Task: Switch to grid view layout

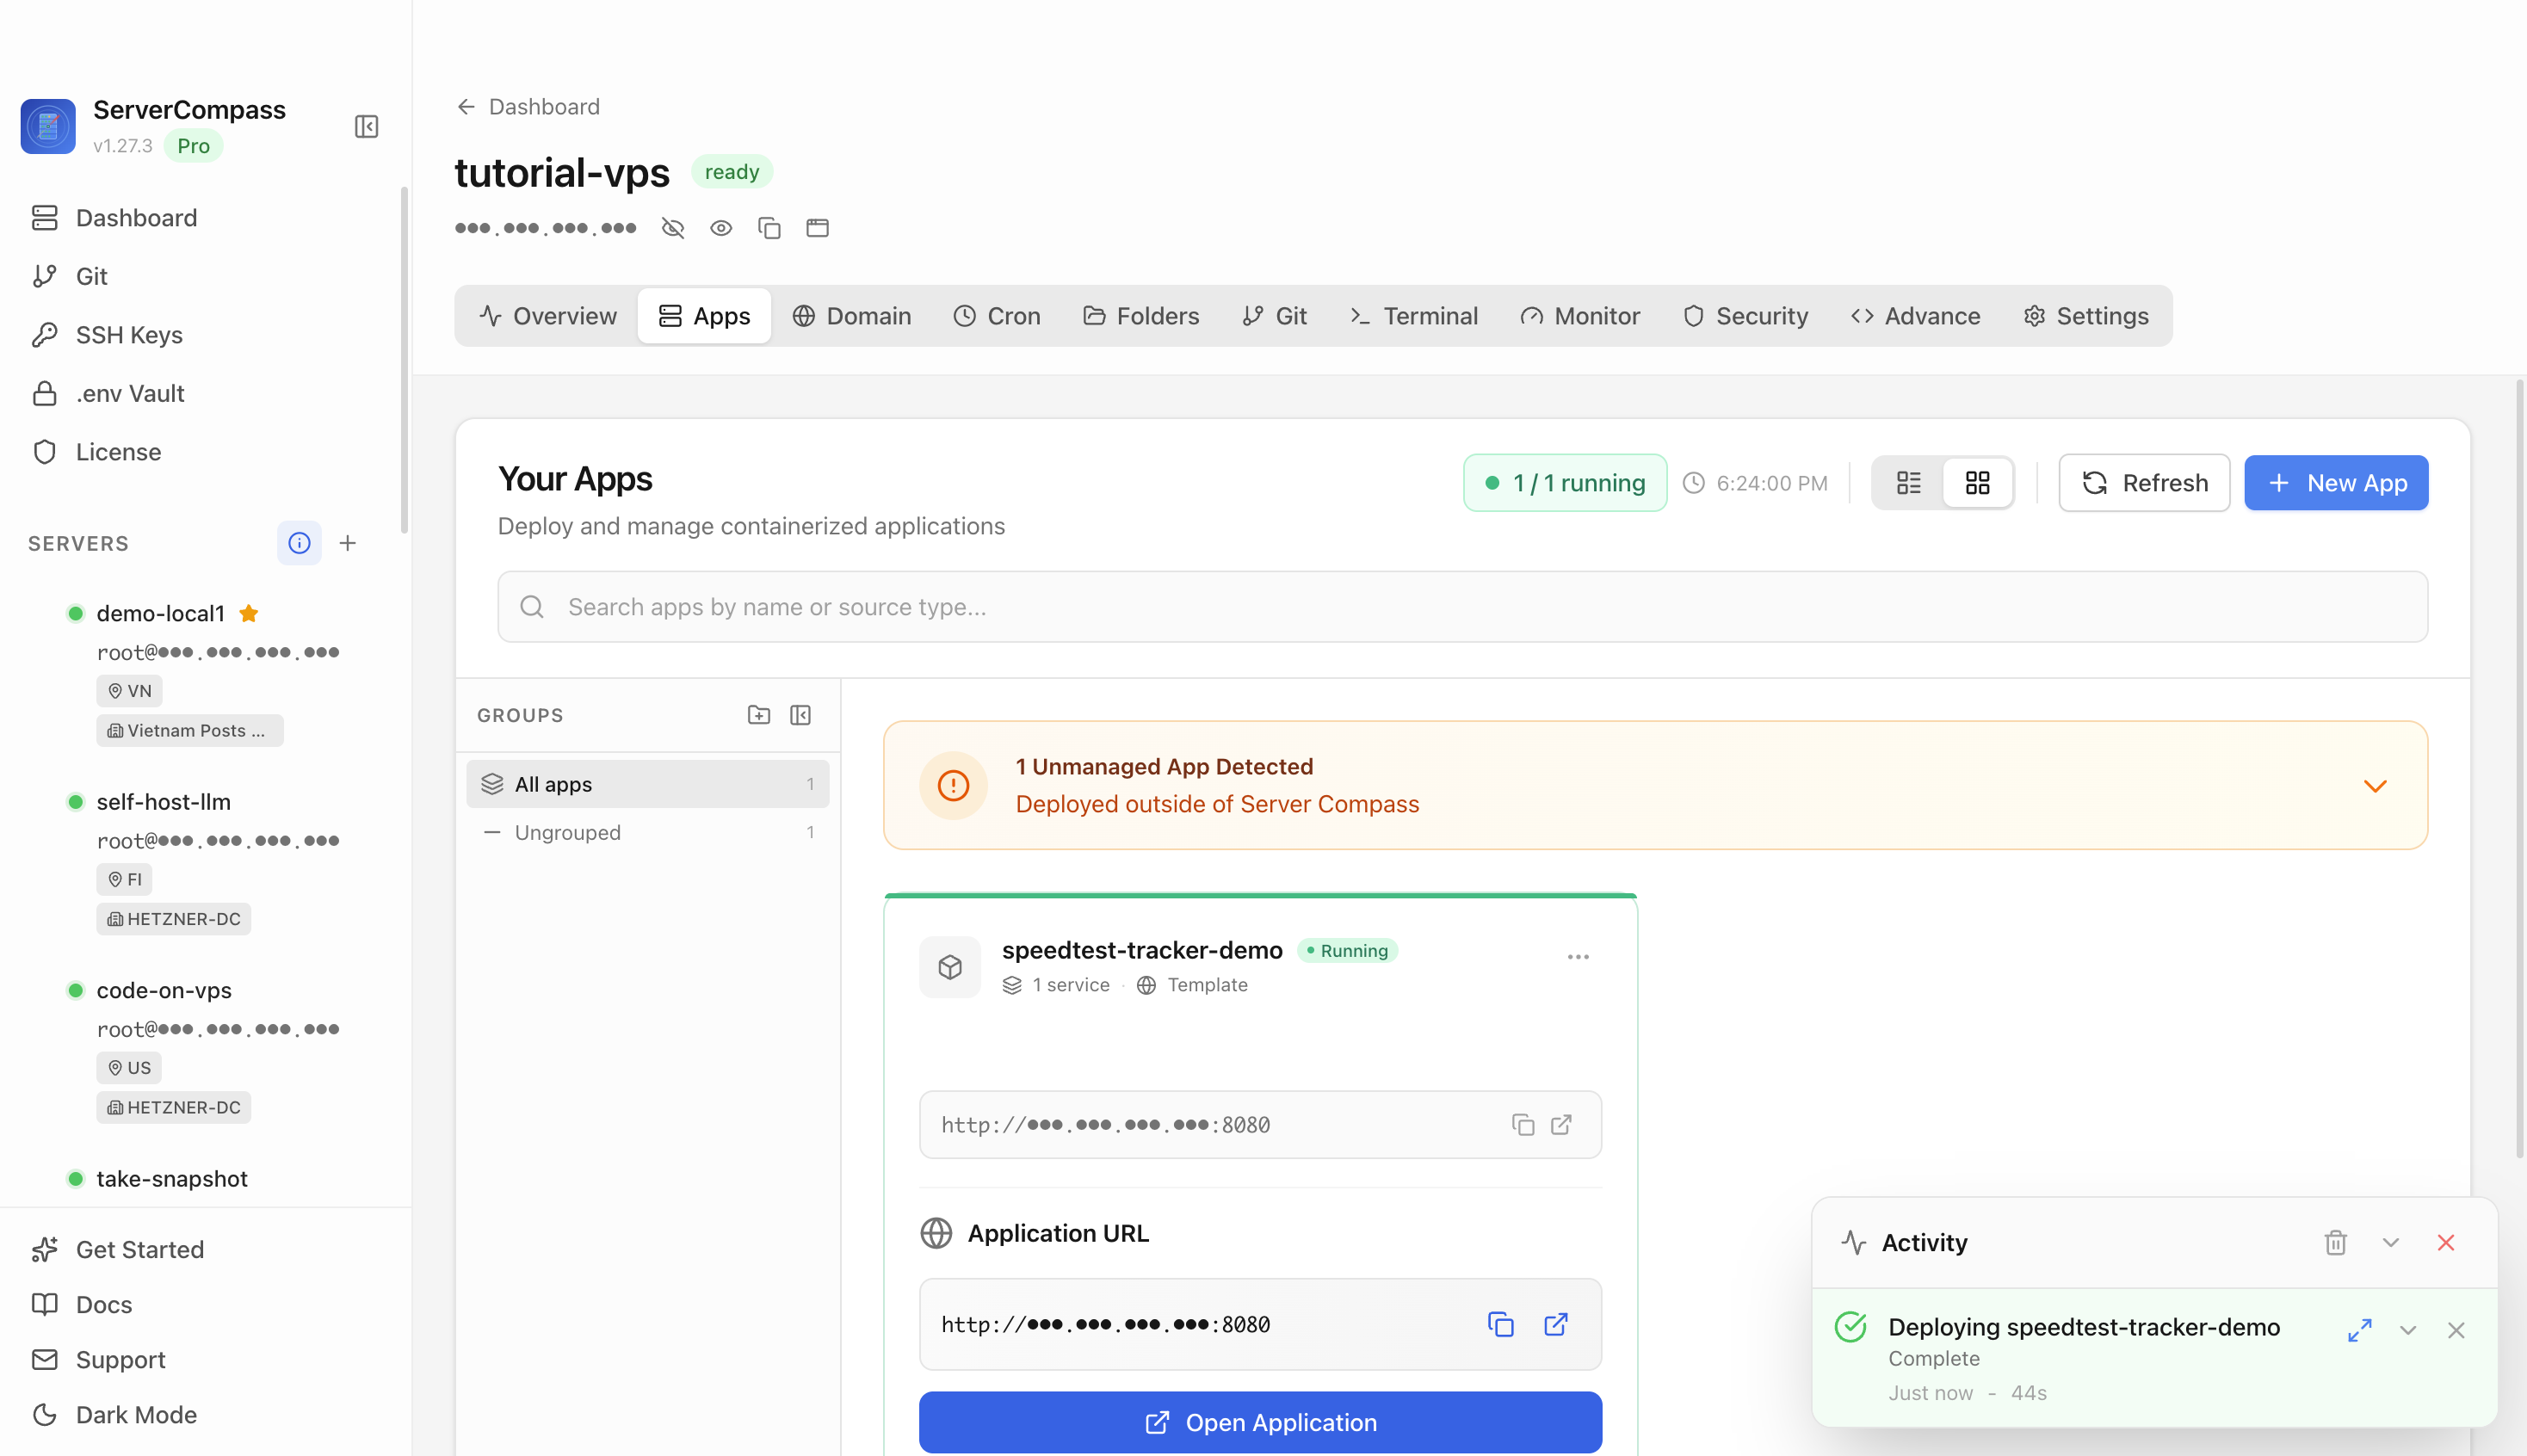Action: coord(1977,483)
